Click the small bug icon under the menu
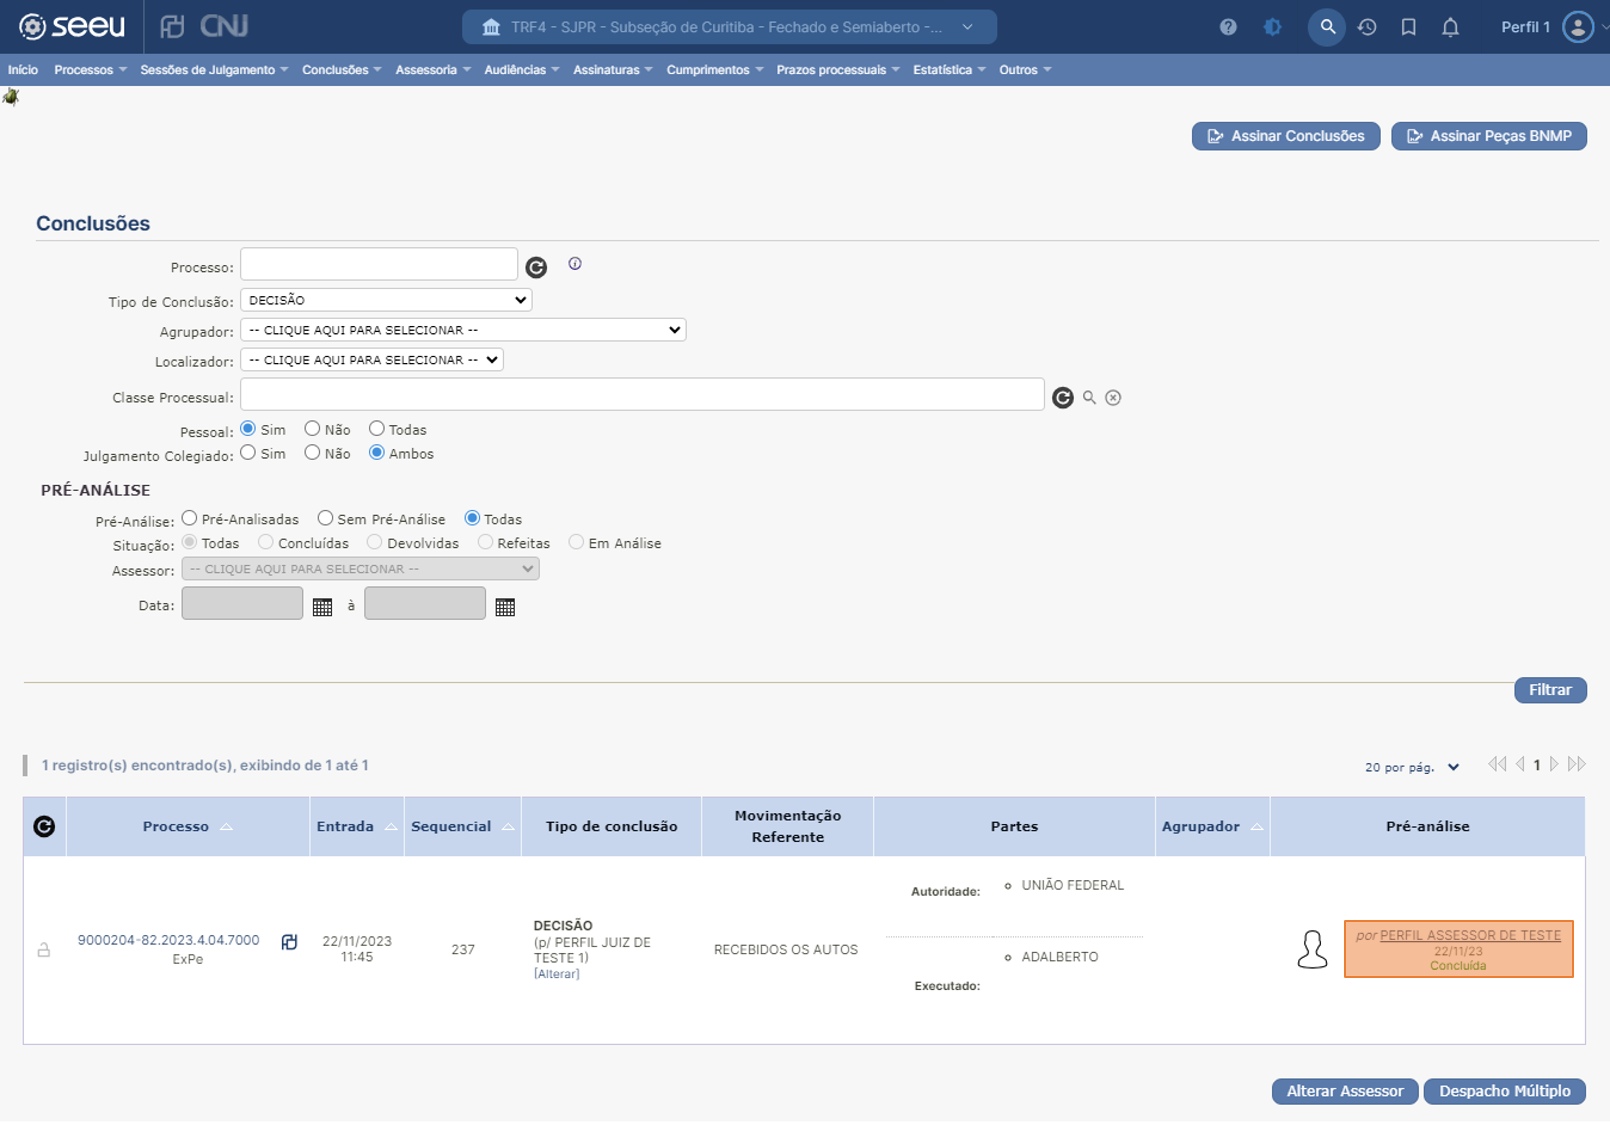The width and height of the screenshot is (1610, 1125). (11, 97)
